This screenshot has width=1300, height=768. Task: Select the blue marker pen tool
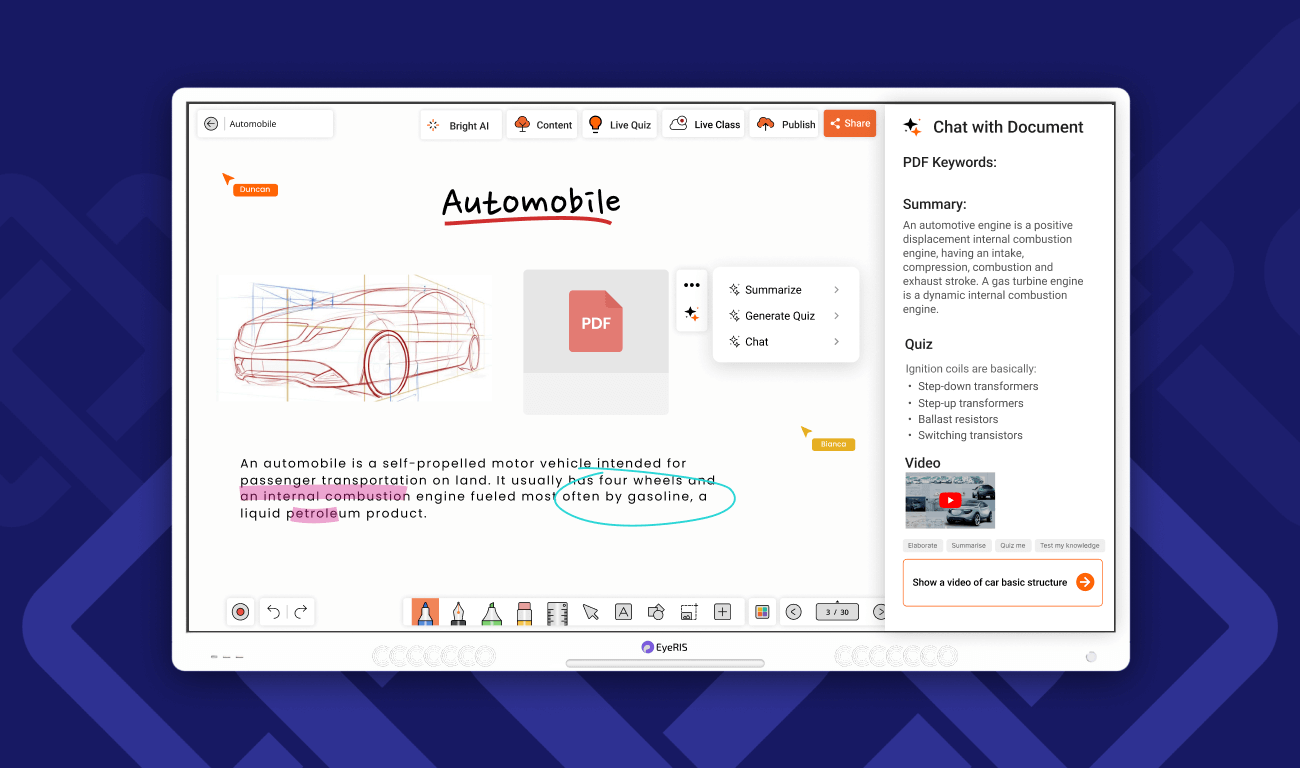(425, 613)
